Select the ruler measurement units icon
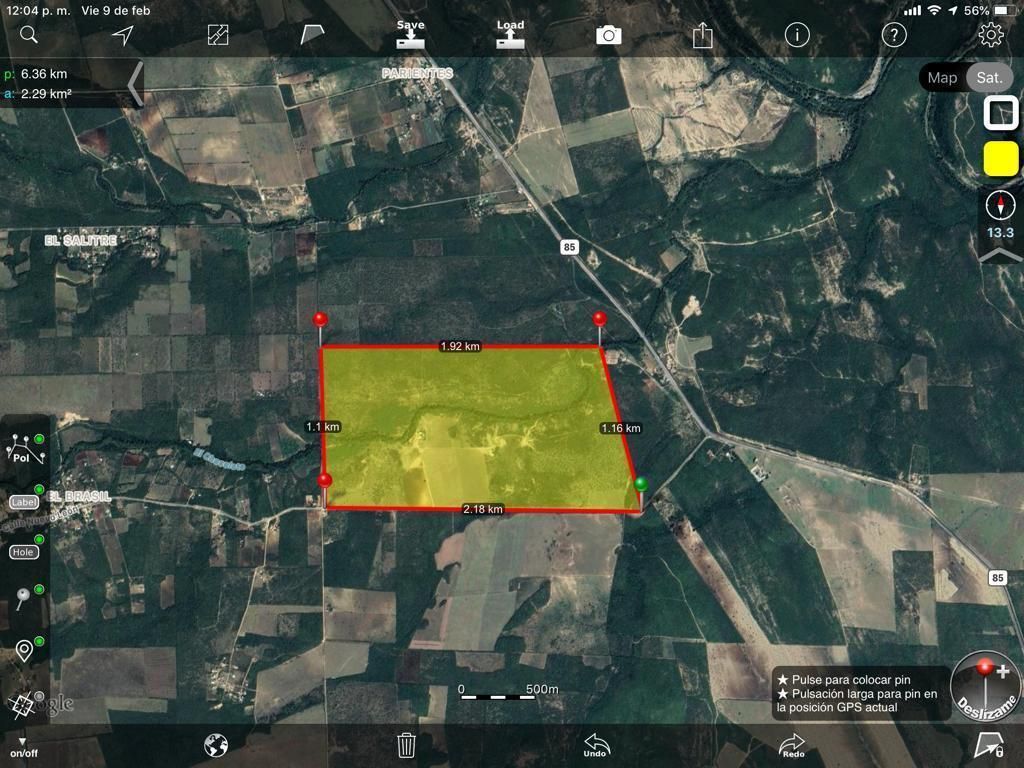This screenshot has width=1024, height=768. 217,35
